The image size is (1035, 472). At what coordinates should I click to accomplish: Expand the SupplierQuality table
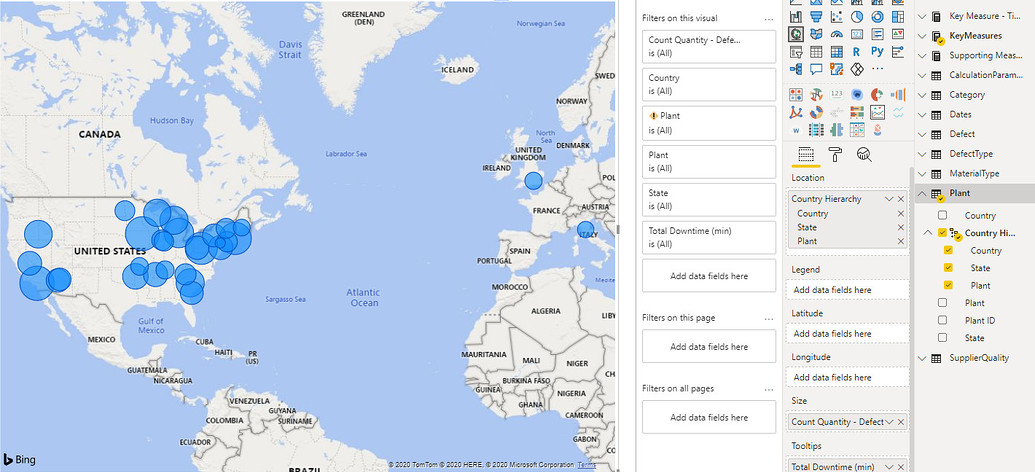[922, 358]
